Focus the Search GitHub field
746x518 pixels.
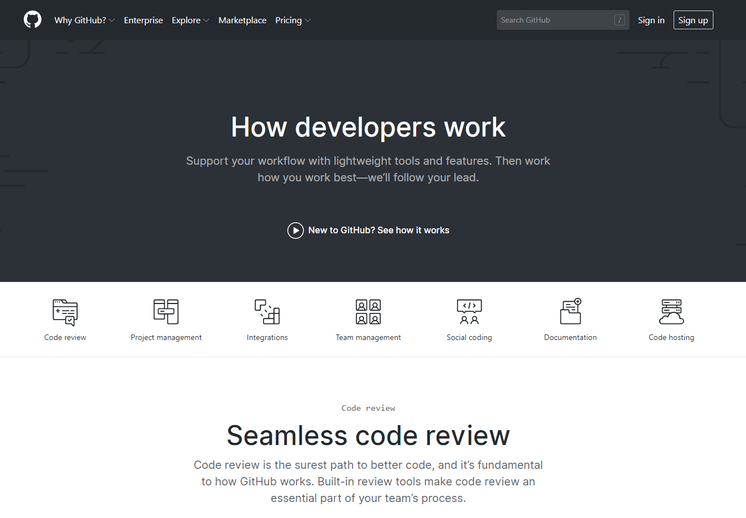click(563, 20)
